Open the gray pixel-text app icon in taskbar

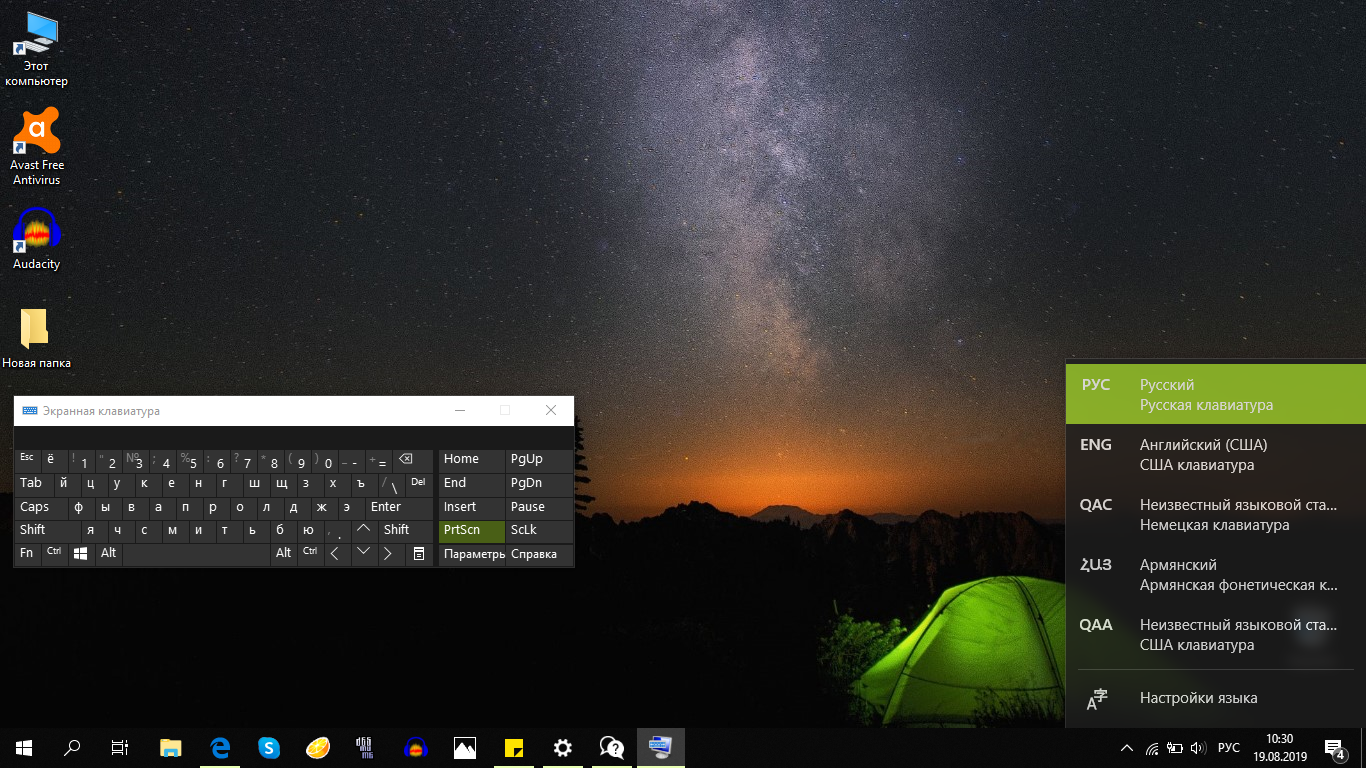[x=367, y=747]
